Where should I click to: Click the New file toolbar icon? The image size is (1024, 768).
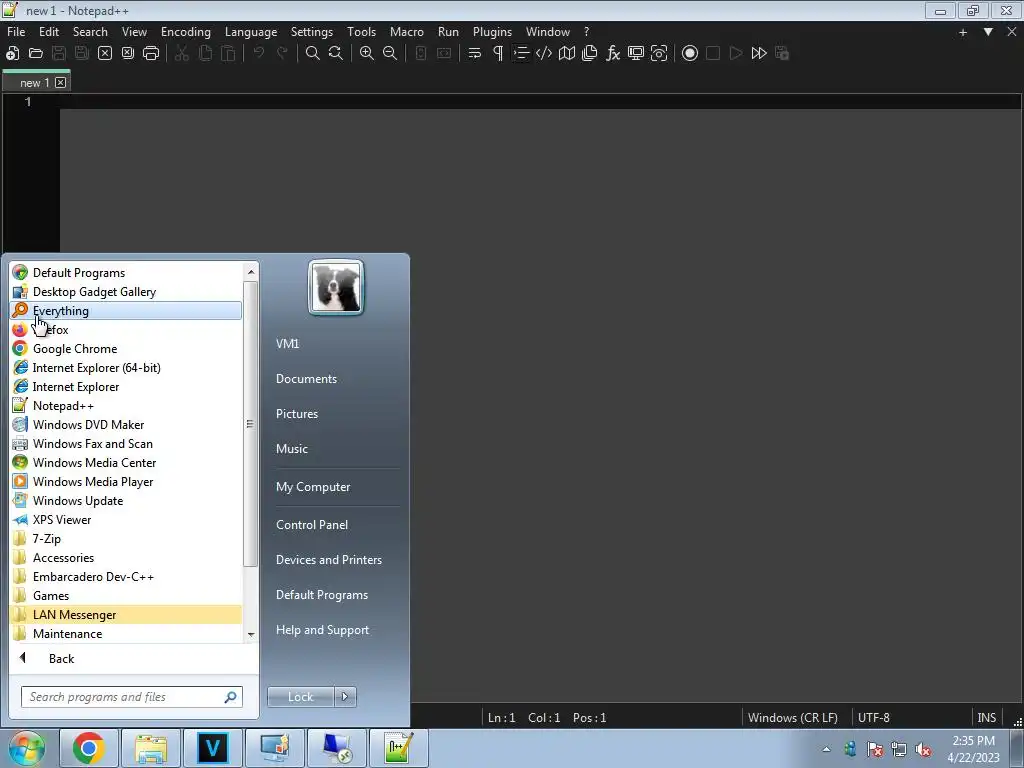tap(12, 54)
